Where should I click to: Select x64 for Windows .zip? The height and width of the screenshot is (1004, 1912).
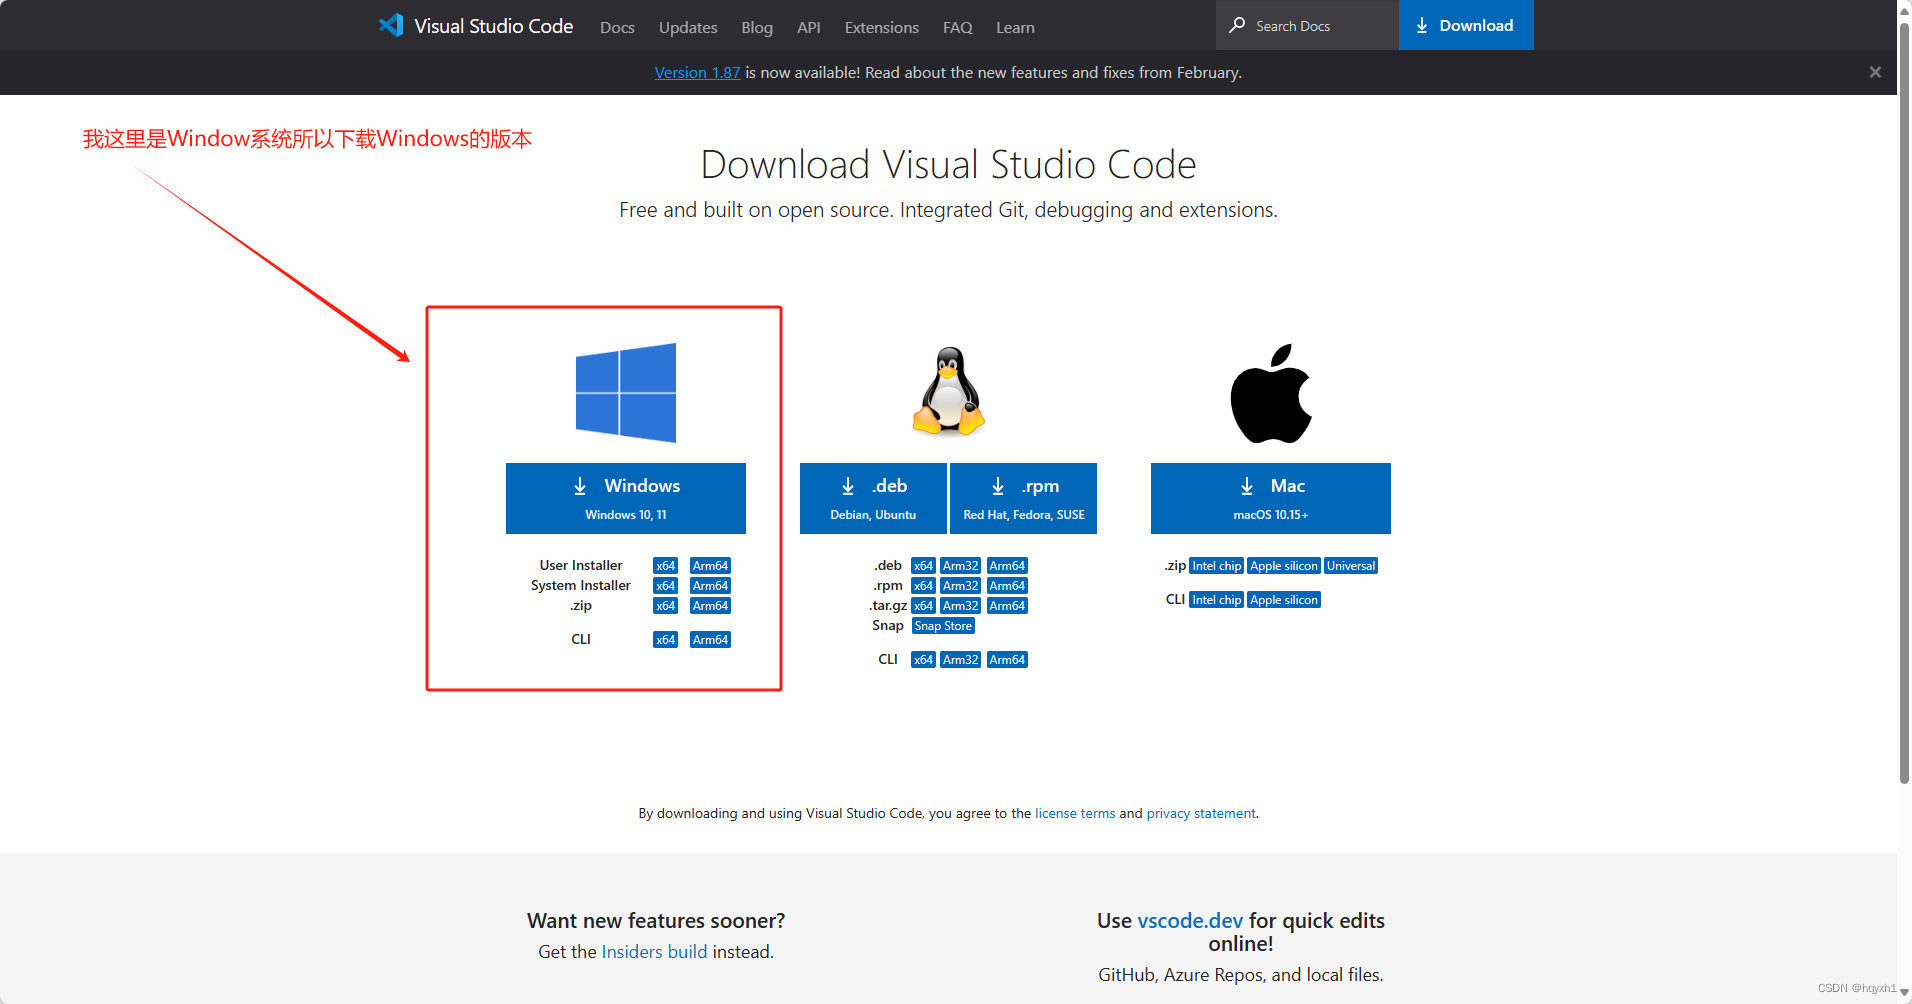click(666, 606)
